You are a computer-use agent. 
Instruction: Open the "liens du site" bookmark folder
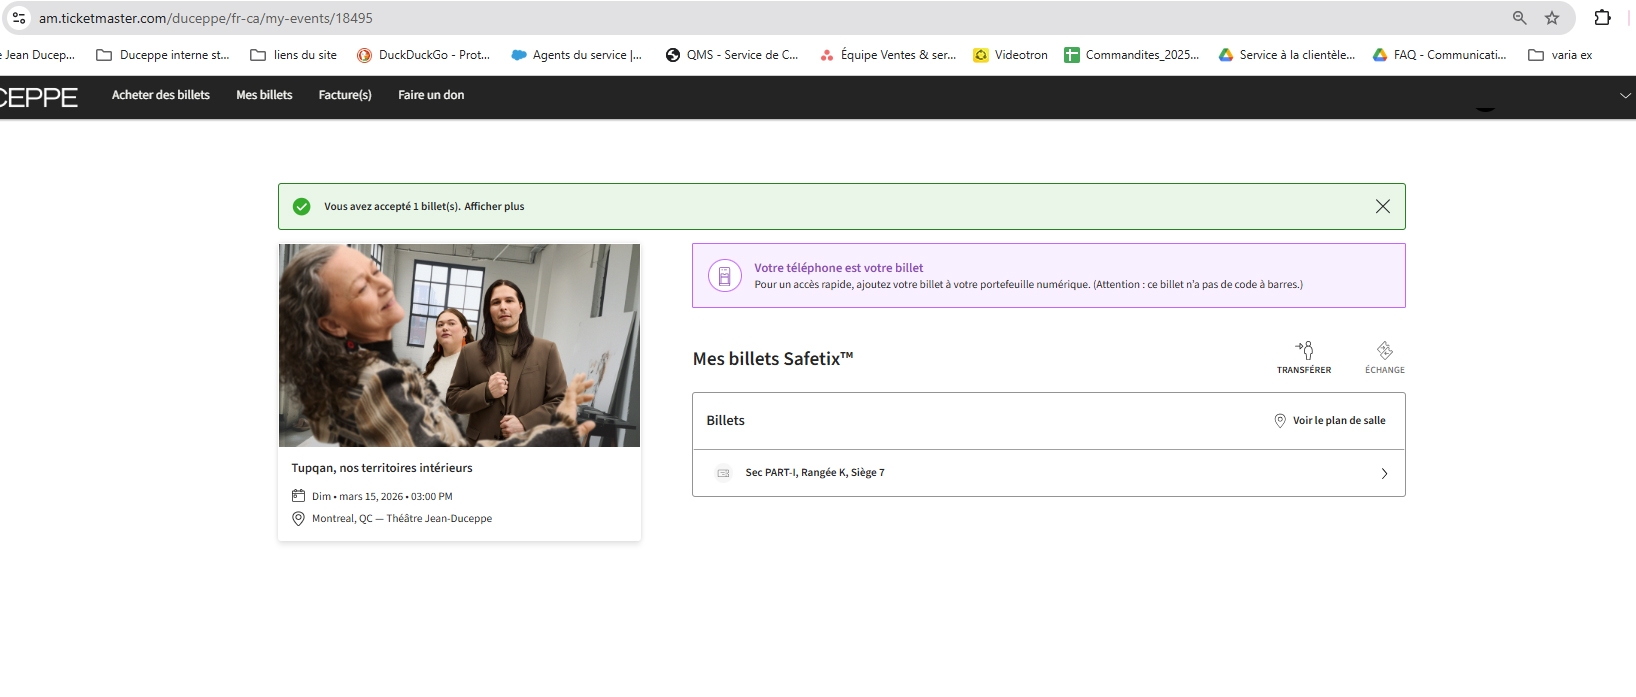[x=294, y=55]
